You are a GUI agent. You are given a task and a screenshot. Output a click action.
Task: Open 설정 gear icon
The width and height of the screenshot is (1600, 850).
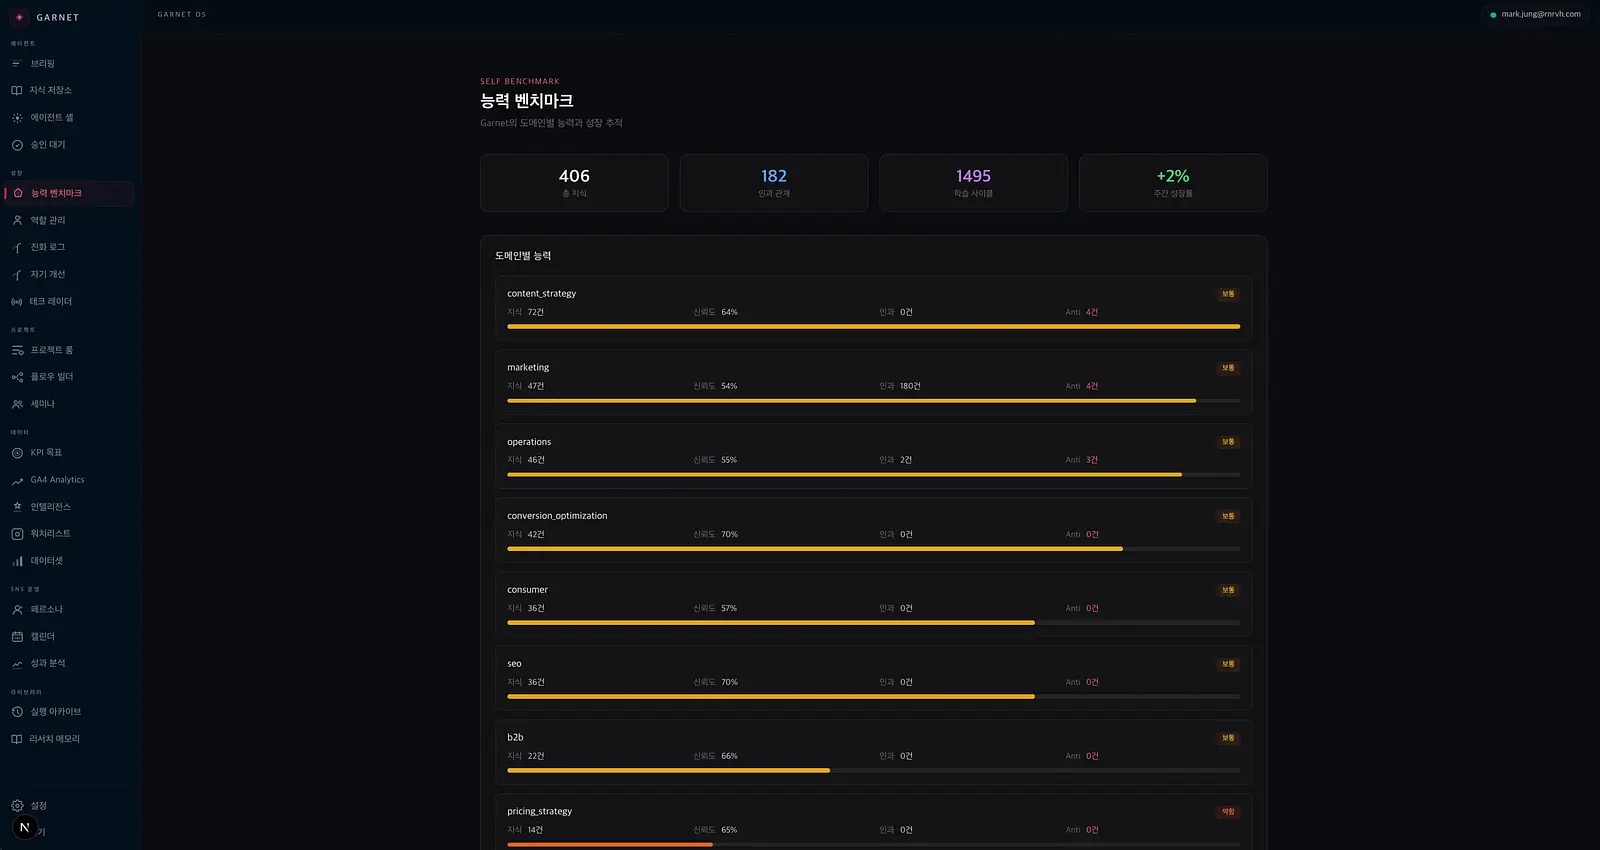(17, 806)
